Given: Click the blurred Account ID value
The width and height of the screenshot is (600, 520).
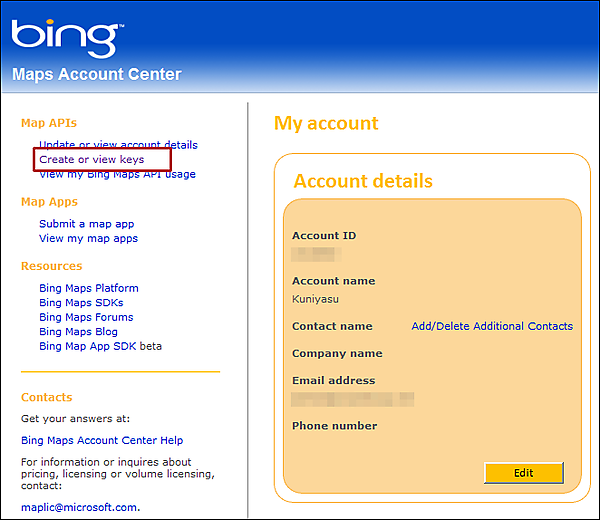Looking at the screenshot, I should click(316, 254).
